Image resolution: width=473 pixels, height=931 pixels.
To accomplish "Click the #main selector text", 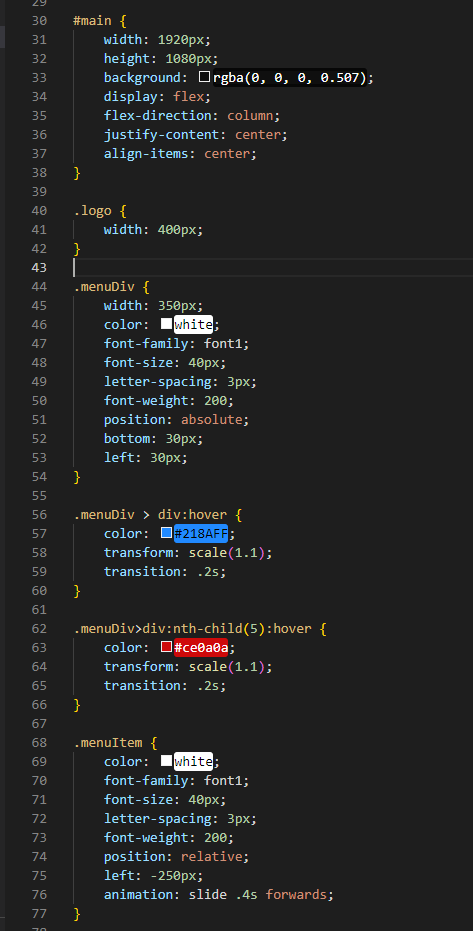I will (92, 21).
